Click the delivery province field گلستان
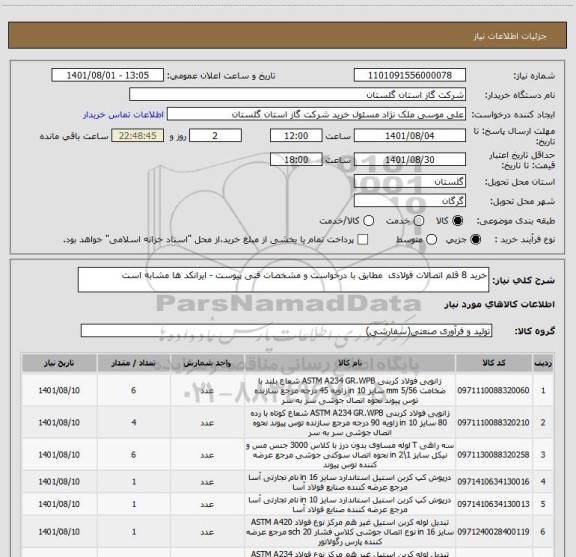The height and width of the screenshot is (557, 576). (x=410, y=182)
